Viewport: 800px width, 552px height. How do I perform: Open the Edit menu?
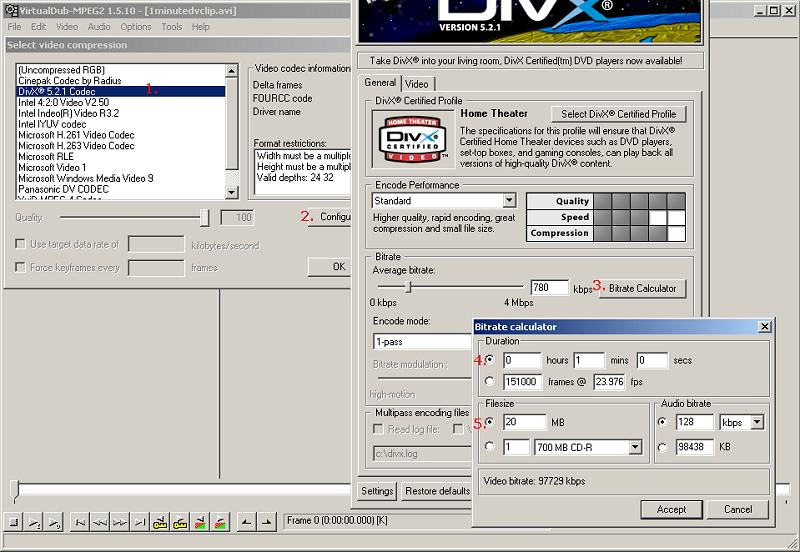[x=38, y=27]
